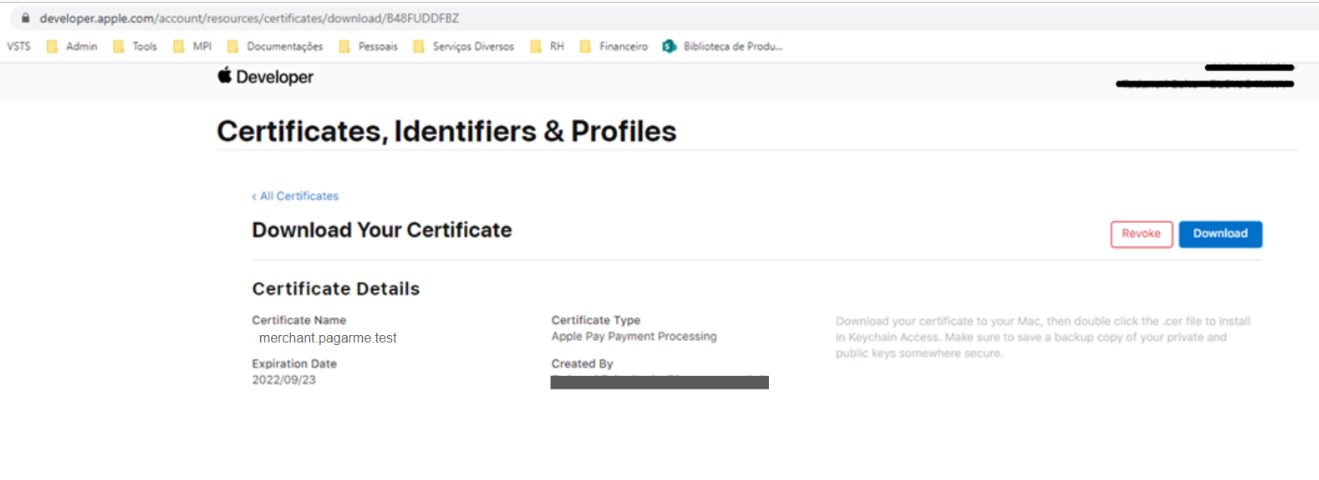Click the Certificate Name label
This screenshot has width=1319, height=480.
299,321
